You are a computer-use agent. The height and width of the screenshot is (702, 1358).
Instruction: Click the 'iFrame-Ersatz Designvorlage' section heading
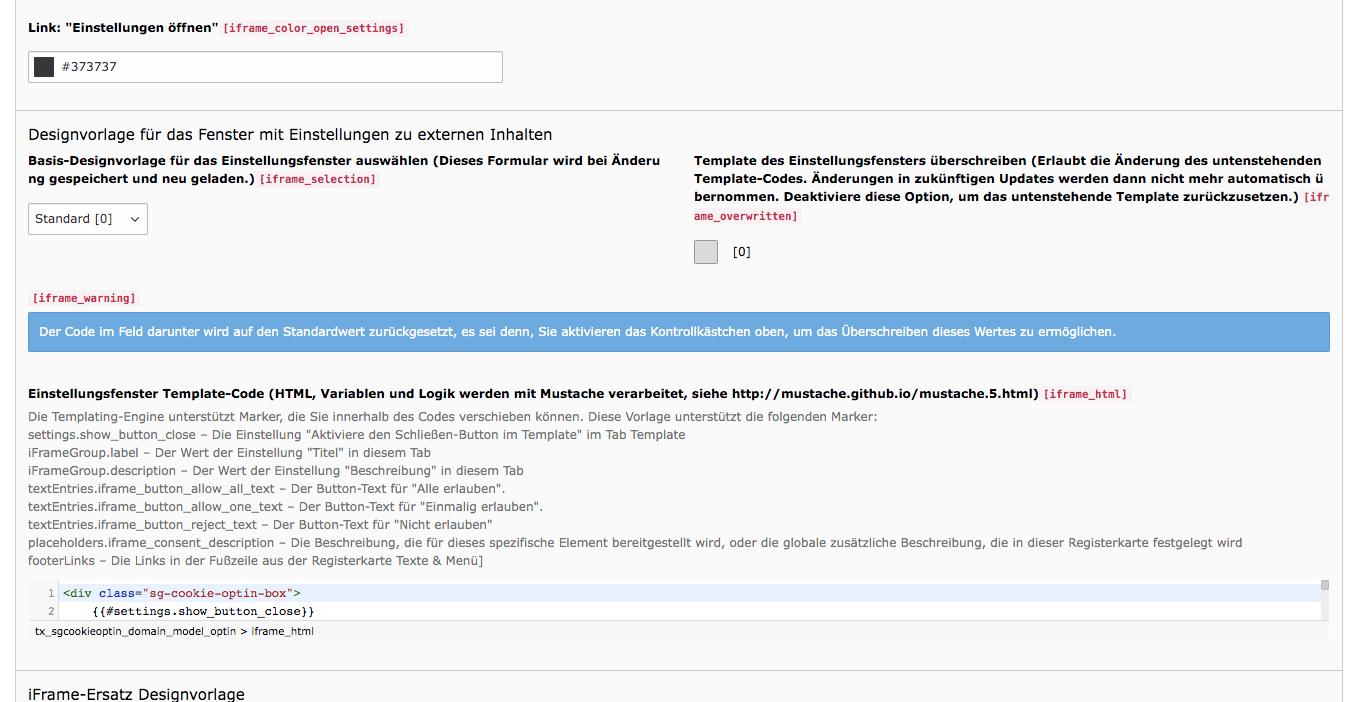[136, 694]
